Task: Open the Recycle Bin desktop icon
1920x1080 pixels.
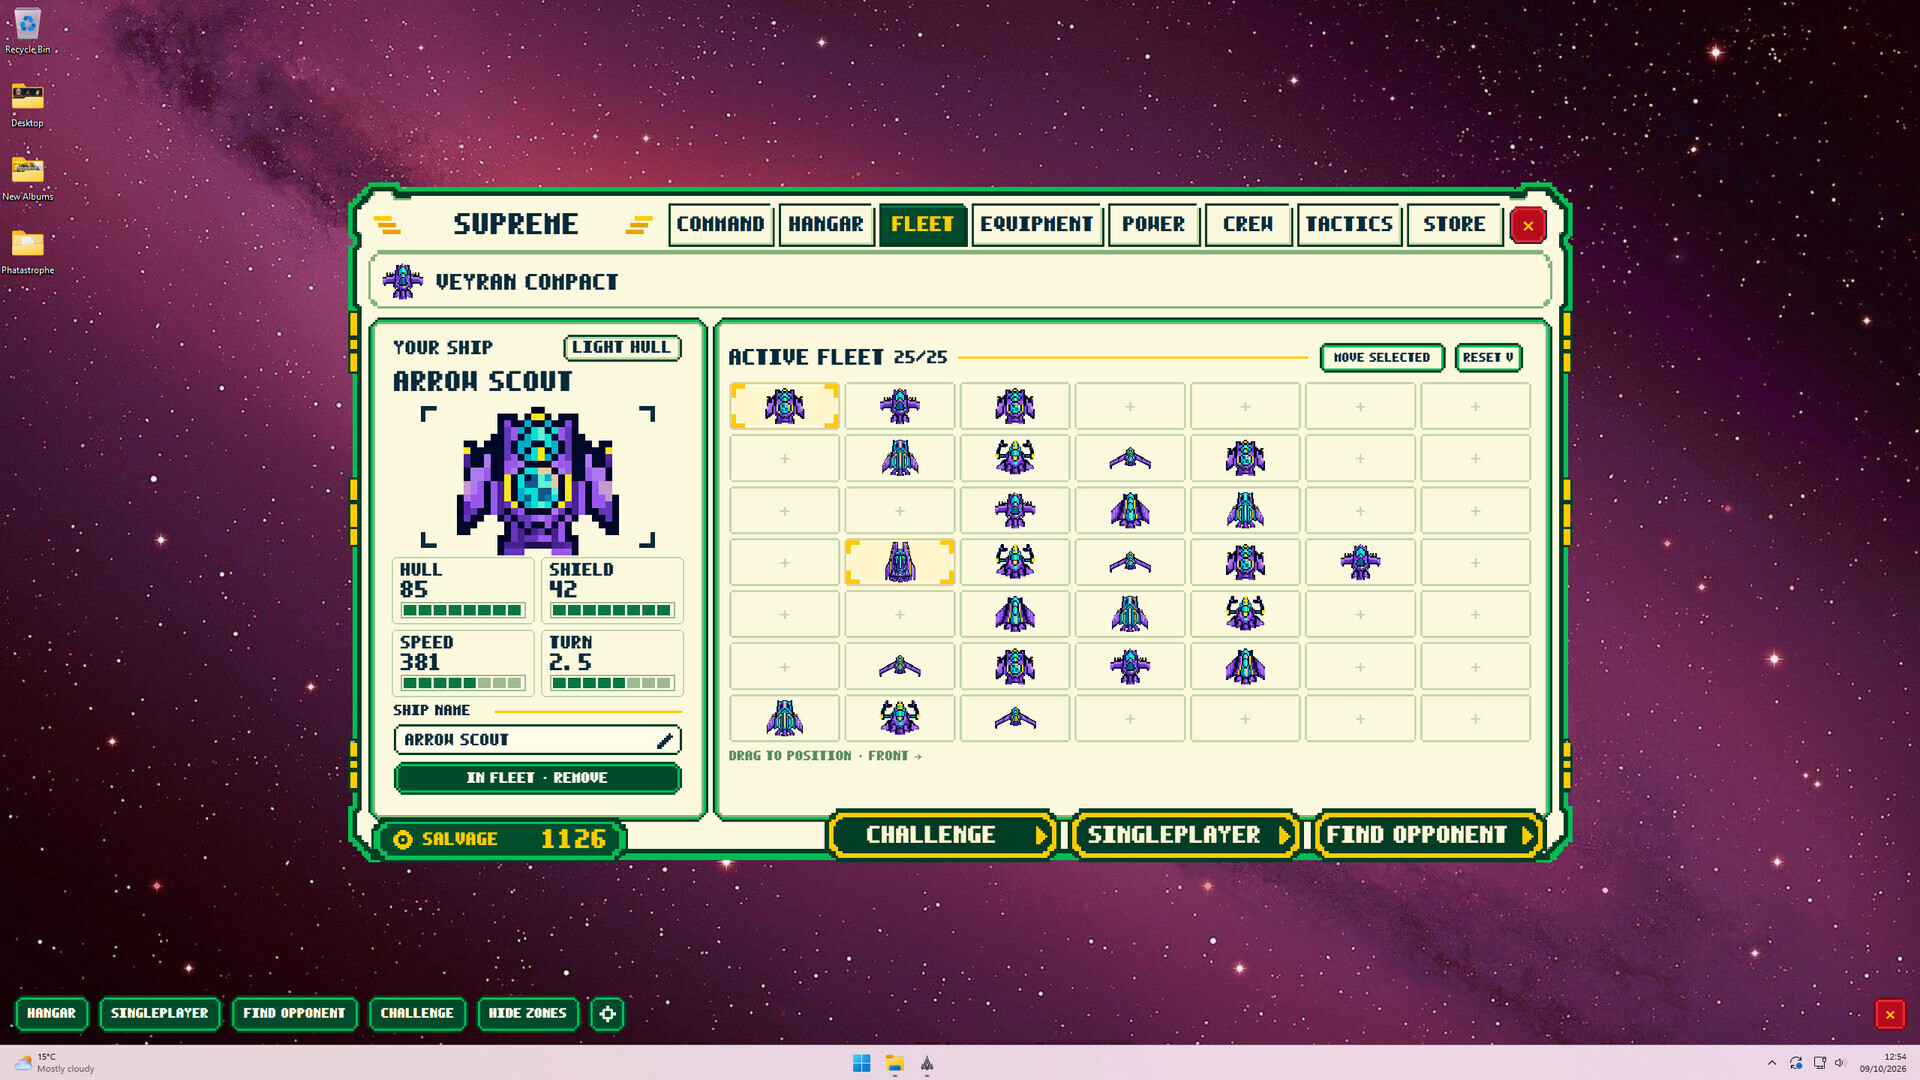Action: pos(27,30)
